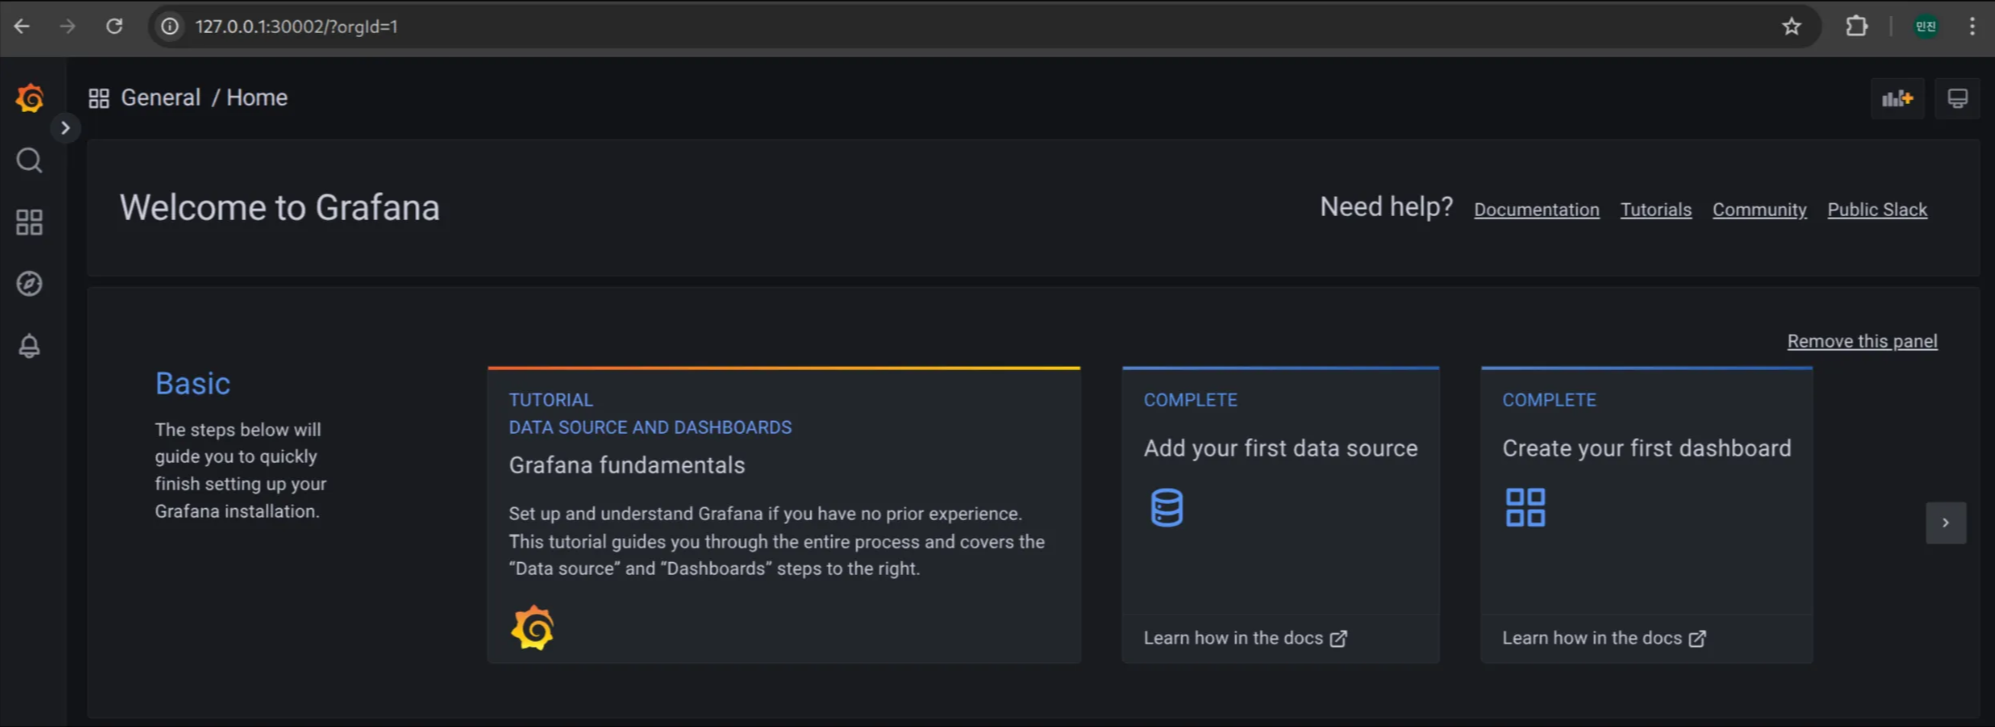Open Learn how link under data source card
The height and width of the screenshot is (727, 1995).
point(1245,638)
